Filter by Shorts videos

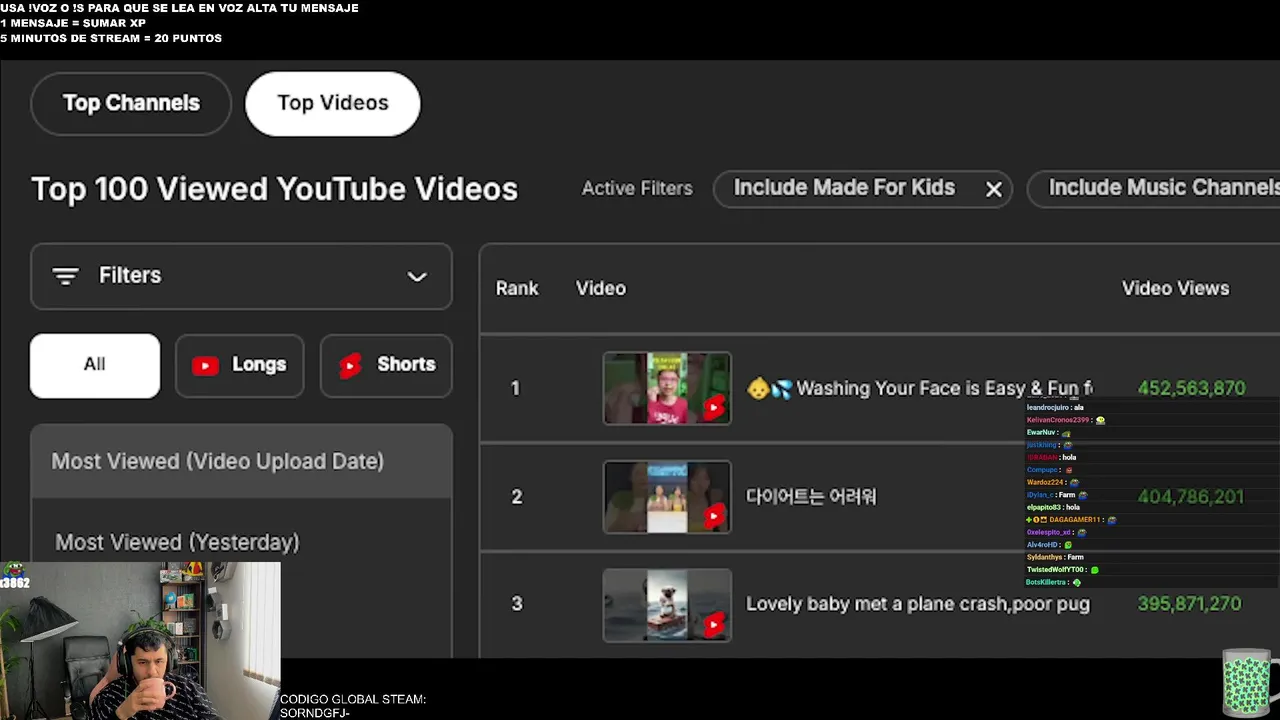click(x=386, y=365)
